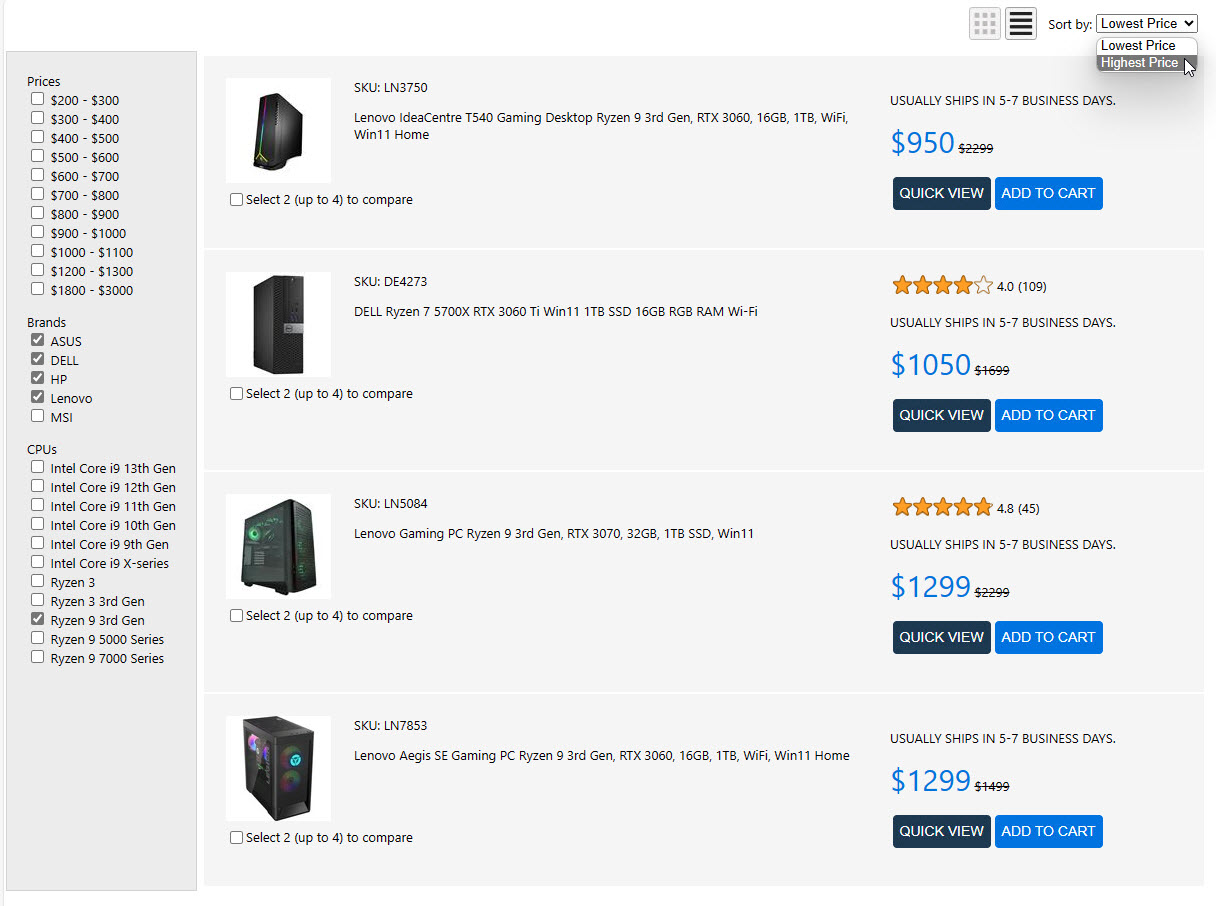Screen dimensions: 1216x906
Task: Check the $900 - $1000 price filter
Action: [38, 233]
